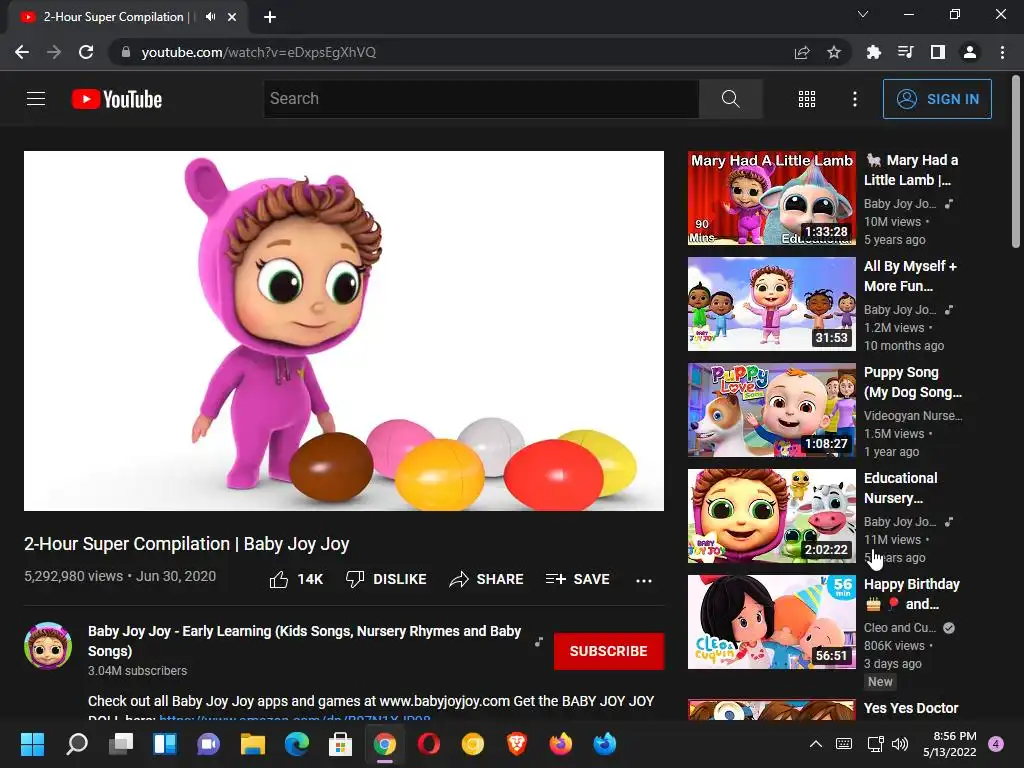This screenshot has width=1024, height=768.
Task: Open the YouTube hamburger guide menu
Action: [x=36, y=99]
